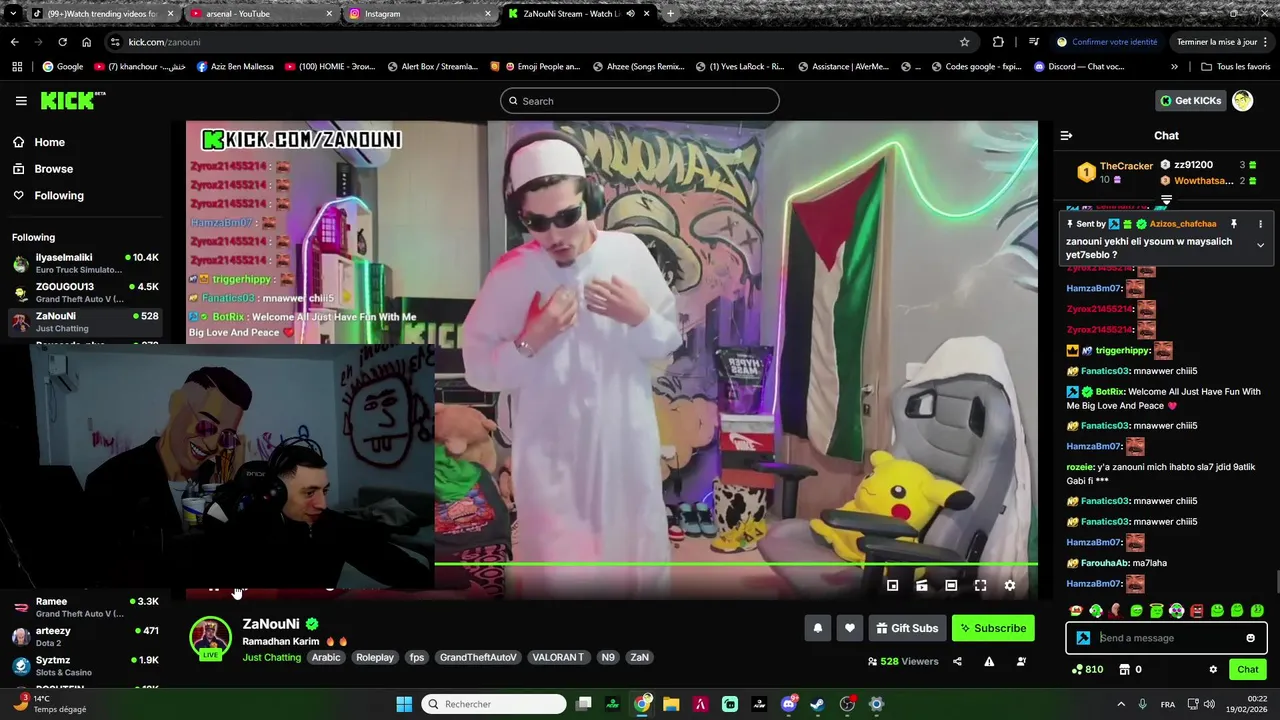This screenshot has width=1280, height=720.
Task: Open chat settings gear
Action: point(1213,670)
